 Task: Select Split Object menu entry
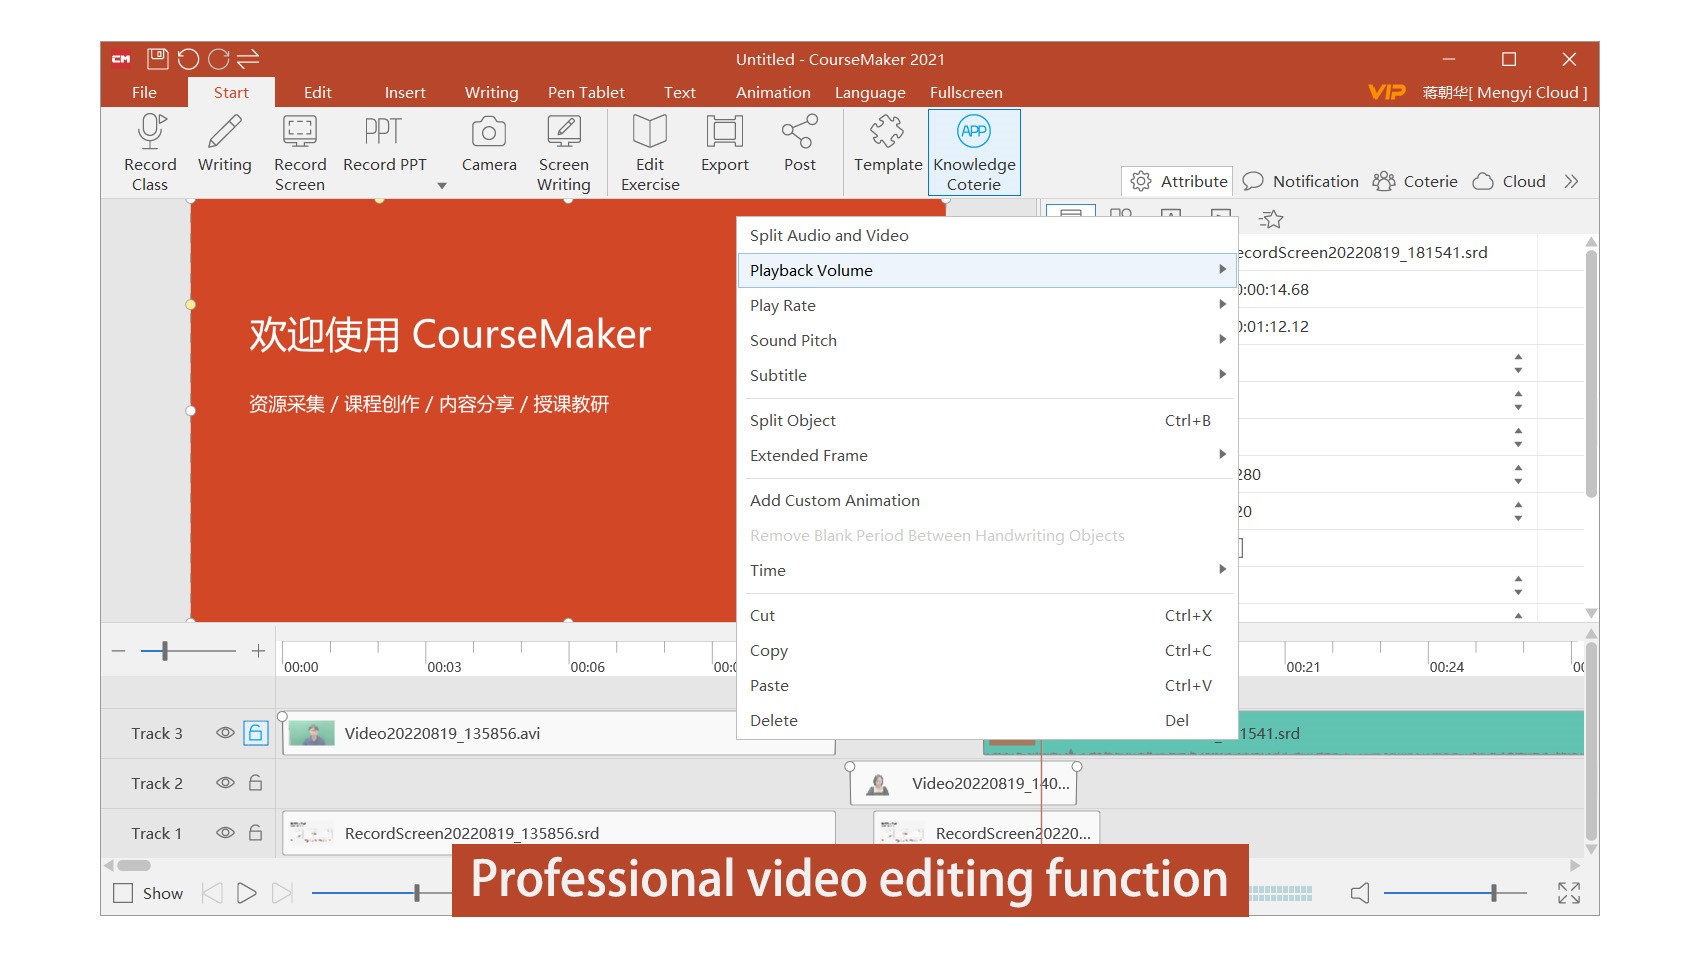coord(987,420)
